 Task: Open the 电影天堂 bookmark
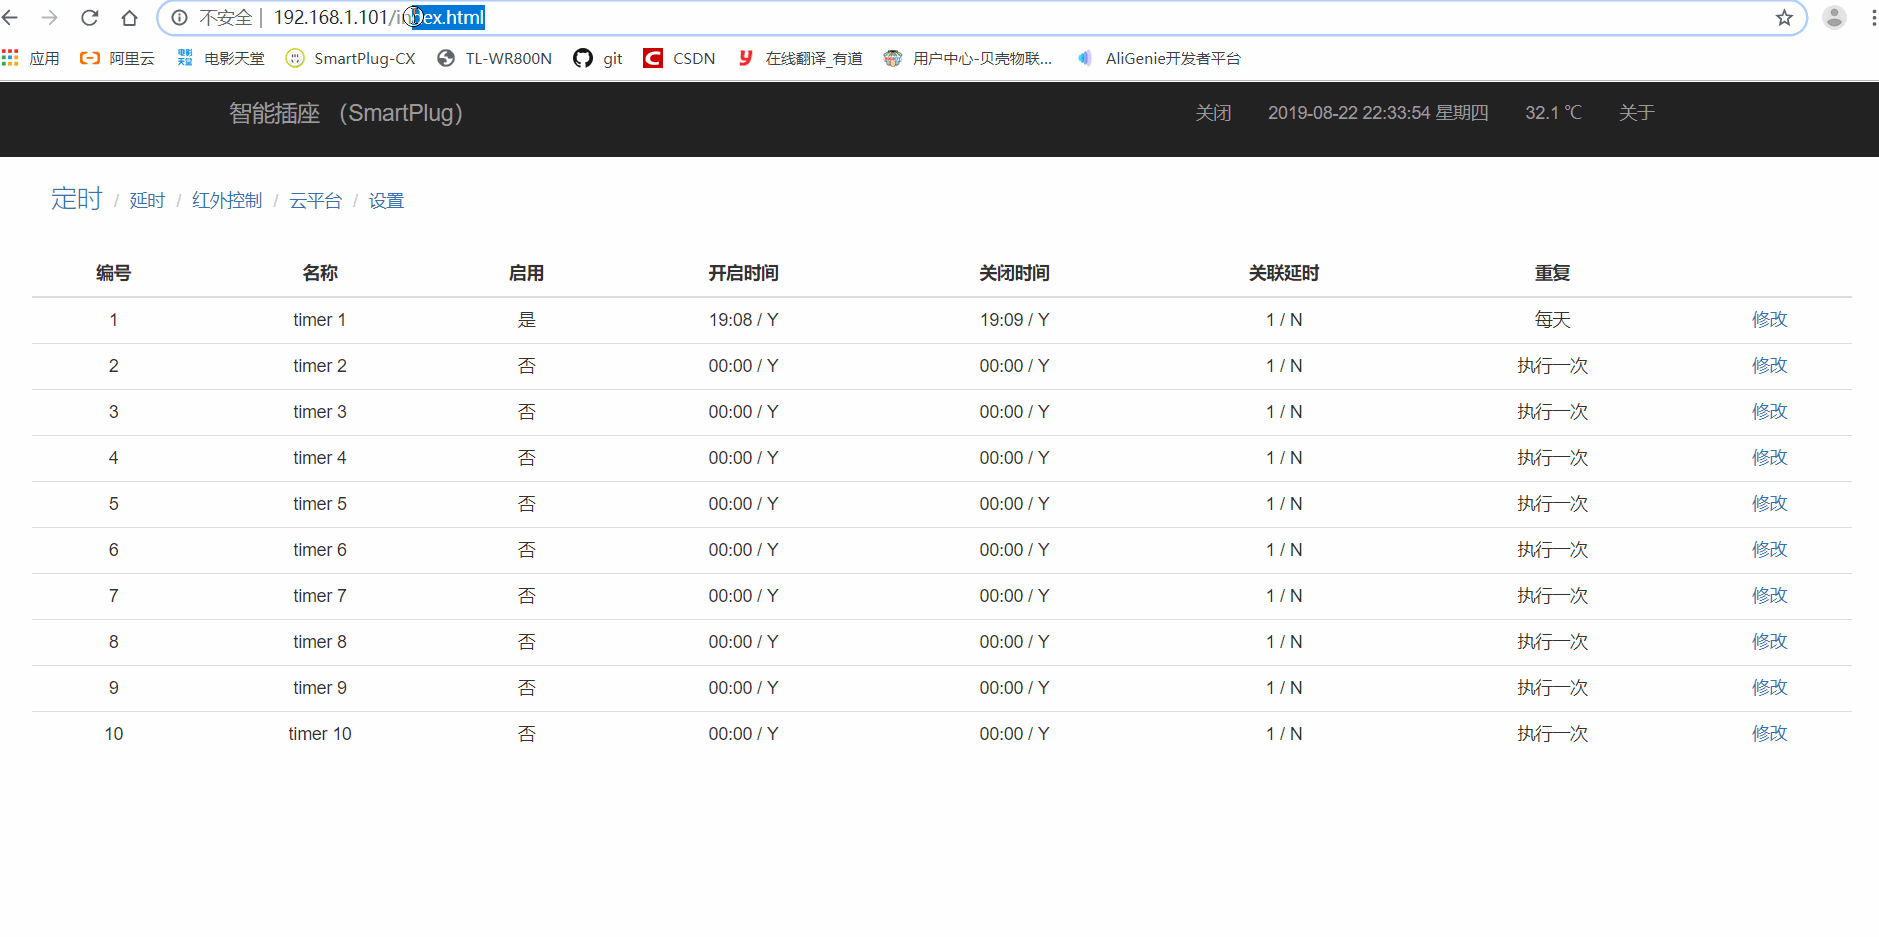coord(221,58)
